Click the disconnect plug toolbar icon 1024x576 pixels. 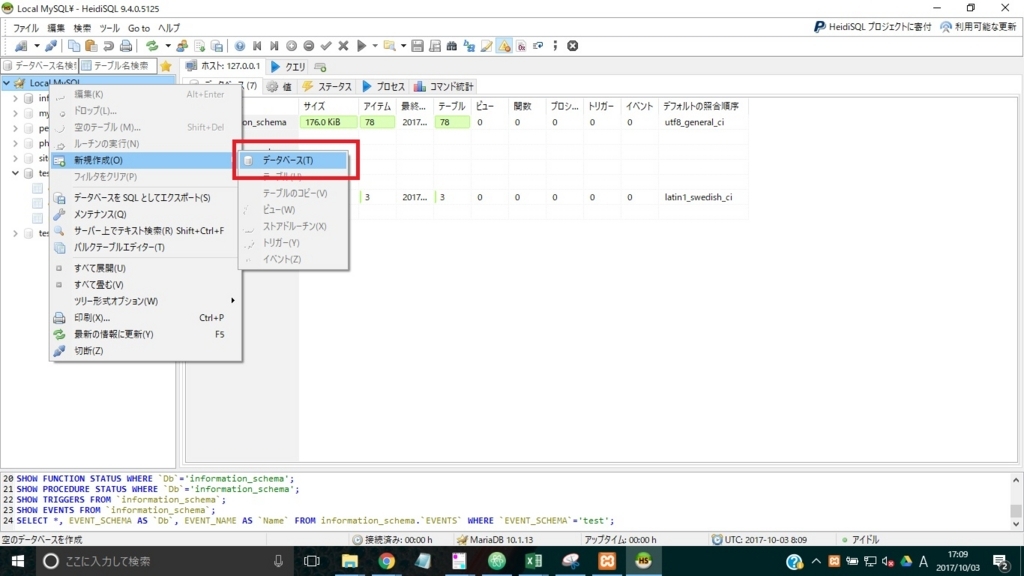[x=50, y=46]
